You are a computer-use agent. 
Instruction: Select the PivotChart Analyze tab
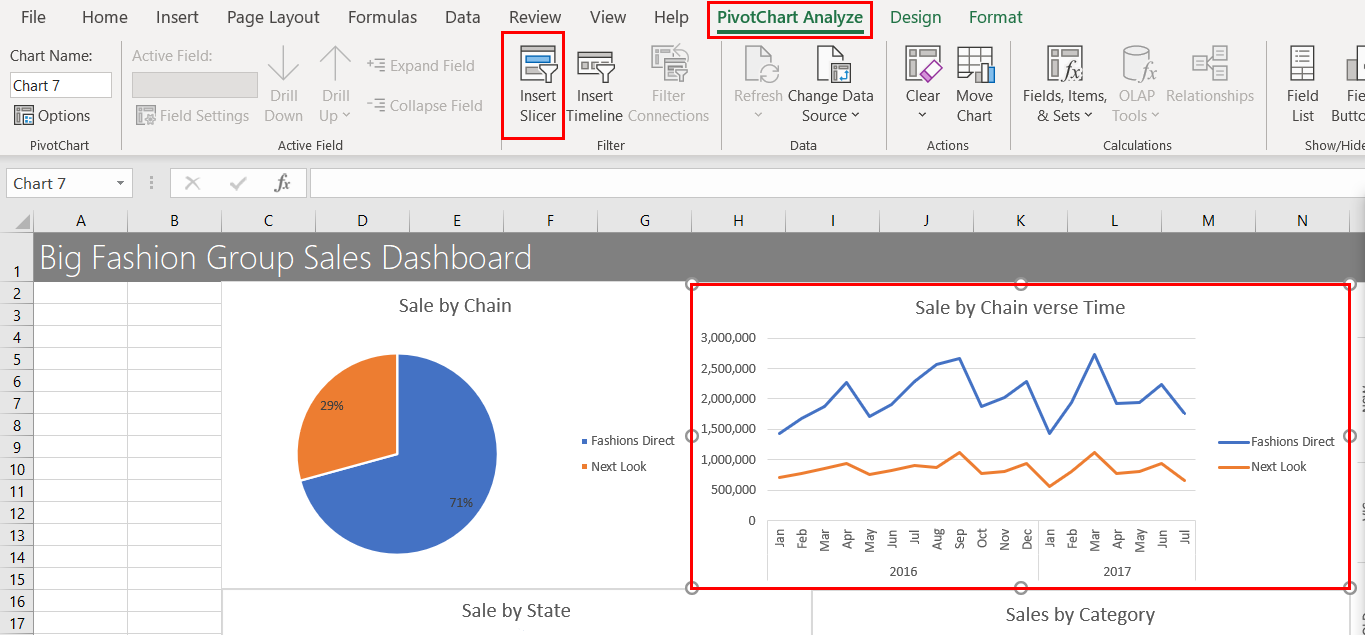point(790,18)
